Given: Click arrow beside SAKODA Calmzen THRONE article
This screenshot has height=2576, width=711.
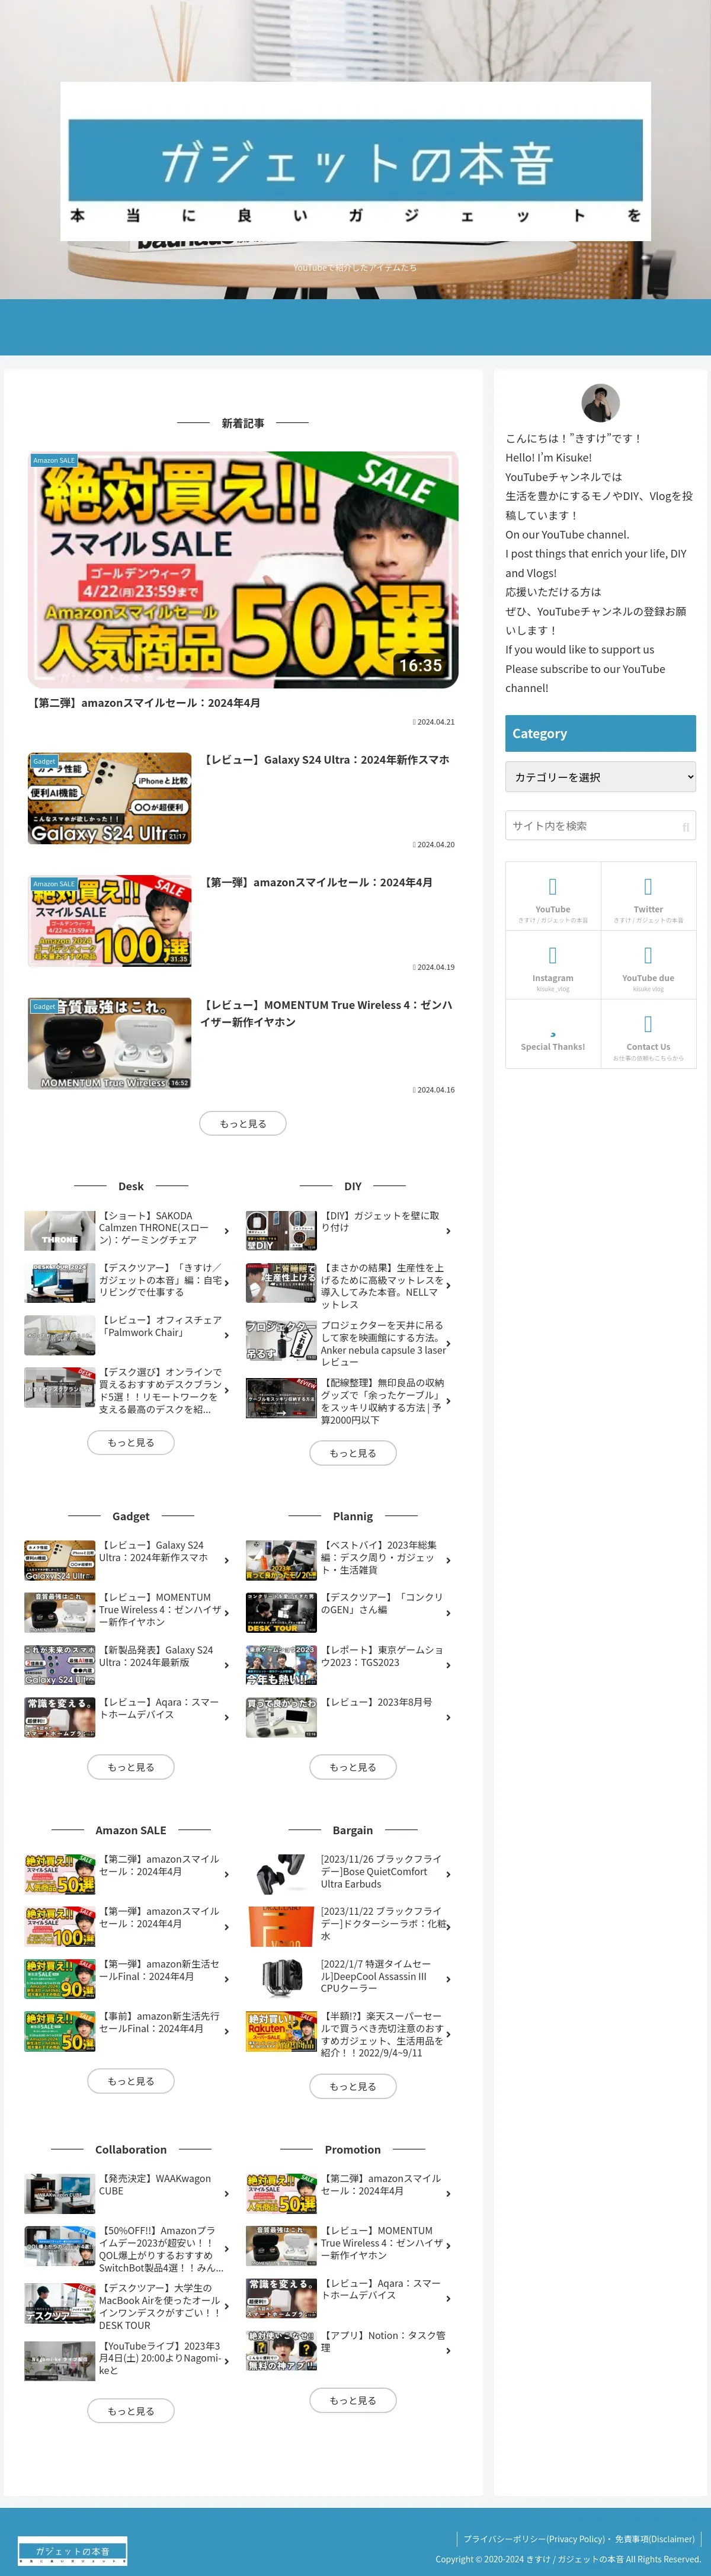Looking at the screenshot, I should click(x=227, y=1231).
